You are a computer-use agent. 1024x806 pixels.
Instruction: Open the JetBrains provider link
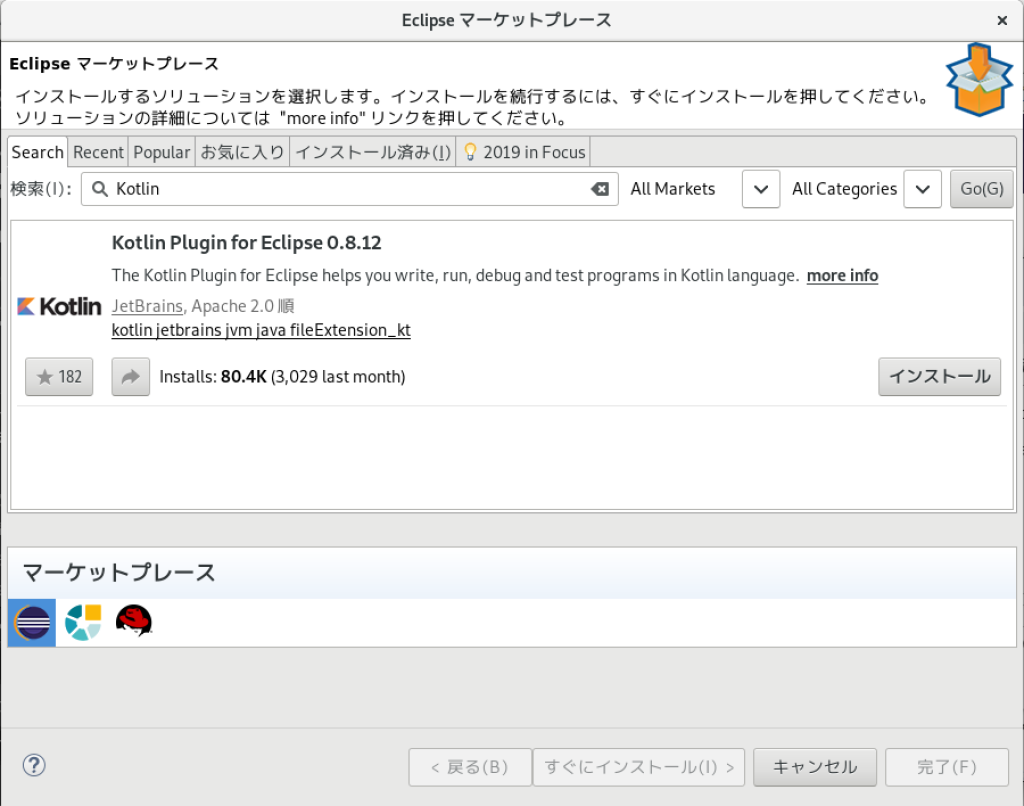pos(147,306)
